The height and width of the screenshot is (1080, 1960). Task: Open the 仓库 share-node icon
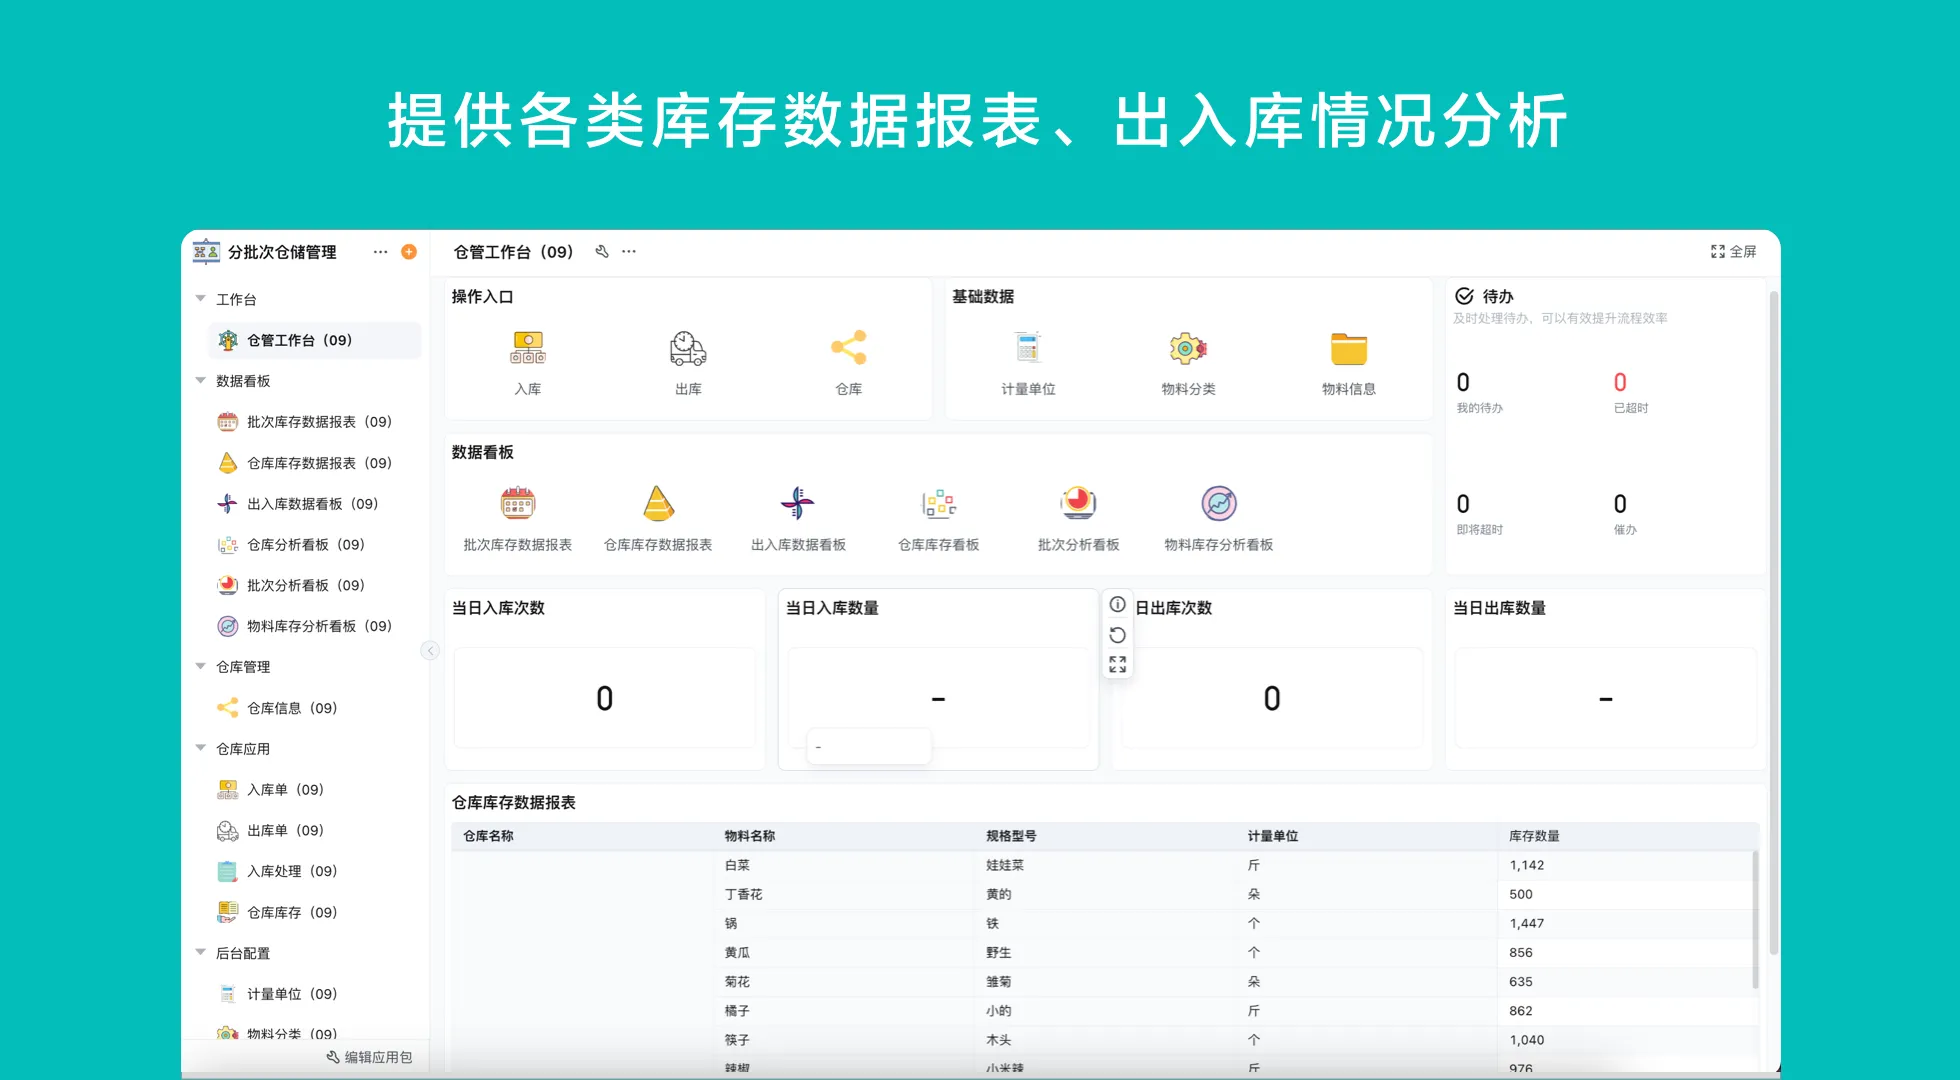point(848,349)
